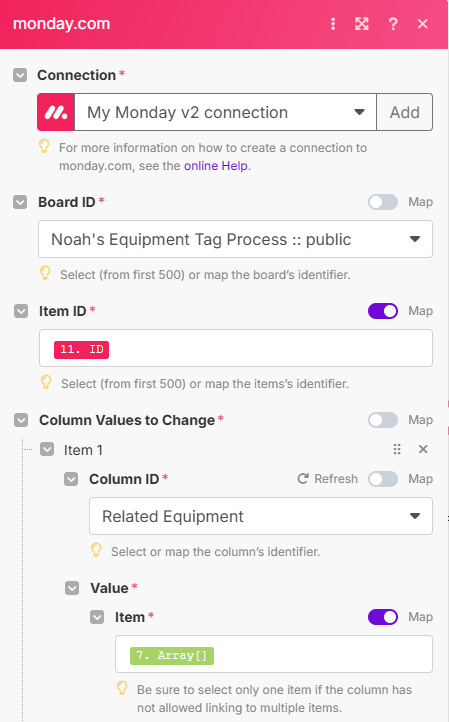Open the three-dot options menu in header
The width and height of the screenshot is (449, 722).
pyautogui.click(x=333, y=24)
